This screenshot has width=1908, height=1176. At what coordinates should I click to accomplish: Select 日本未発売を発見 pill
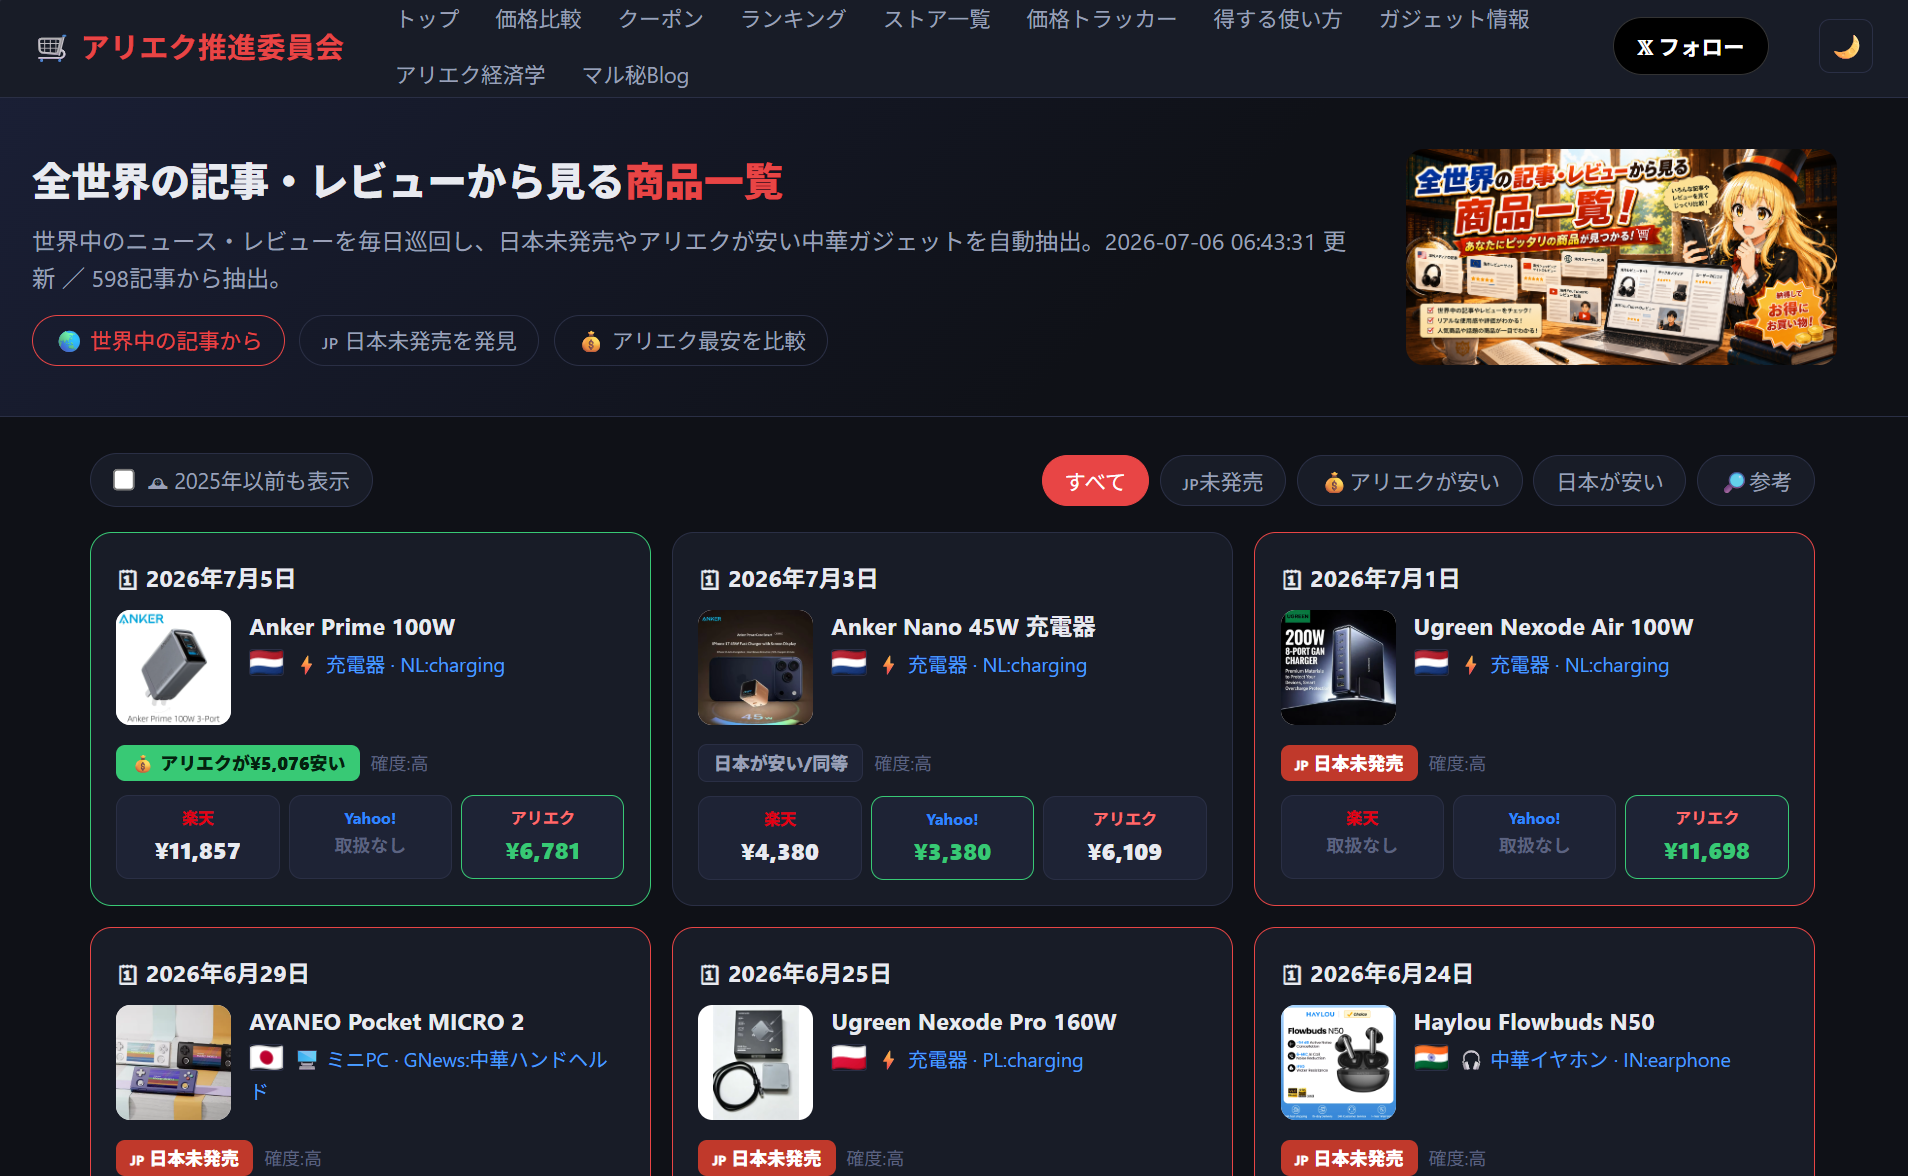(419, 341)
